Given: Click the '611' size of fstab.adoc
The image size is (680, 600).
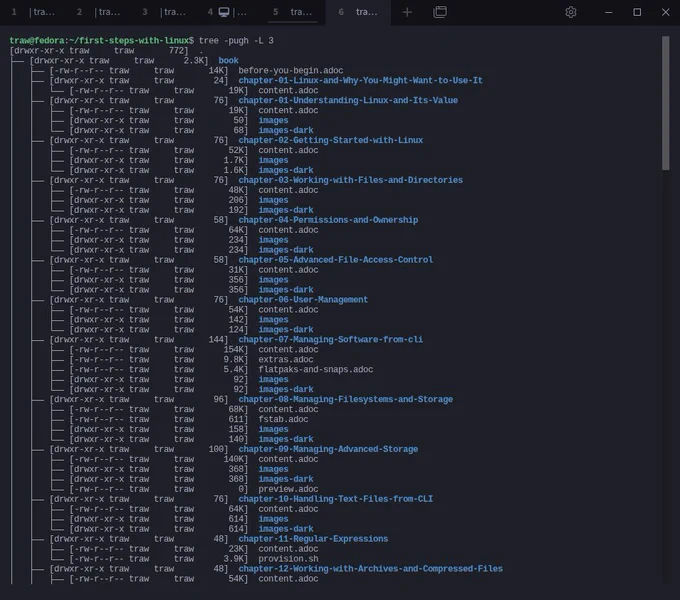Looking at the screenshot, I should click(236, 419).
